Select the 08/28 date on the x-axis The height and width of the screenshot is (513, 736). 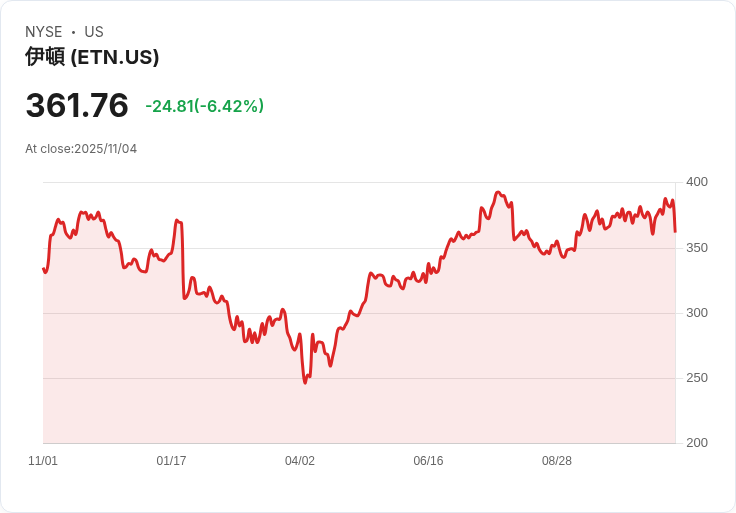click(x=557, y=461)
